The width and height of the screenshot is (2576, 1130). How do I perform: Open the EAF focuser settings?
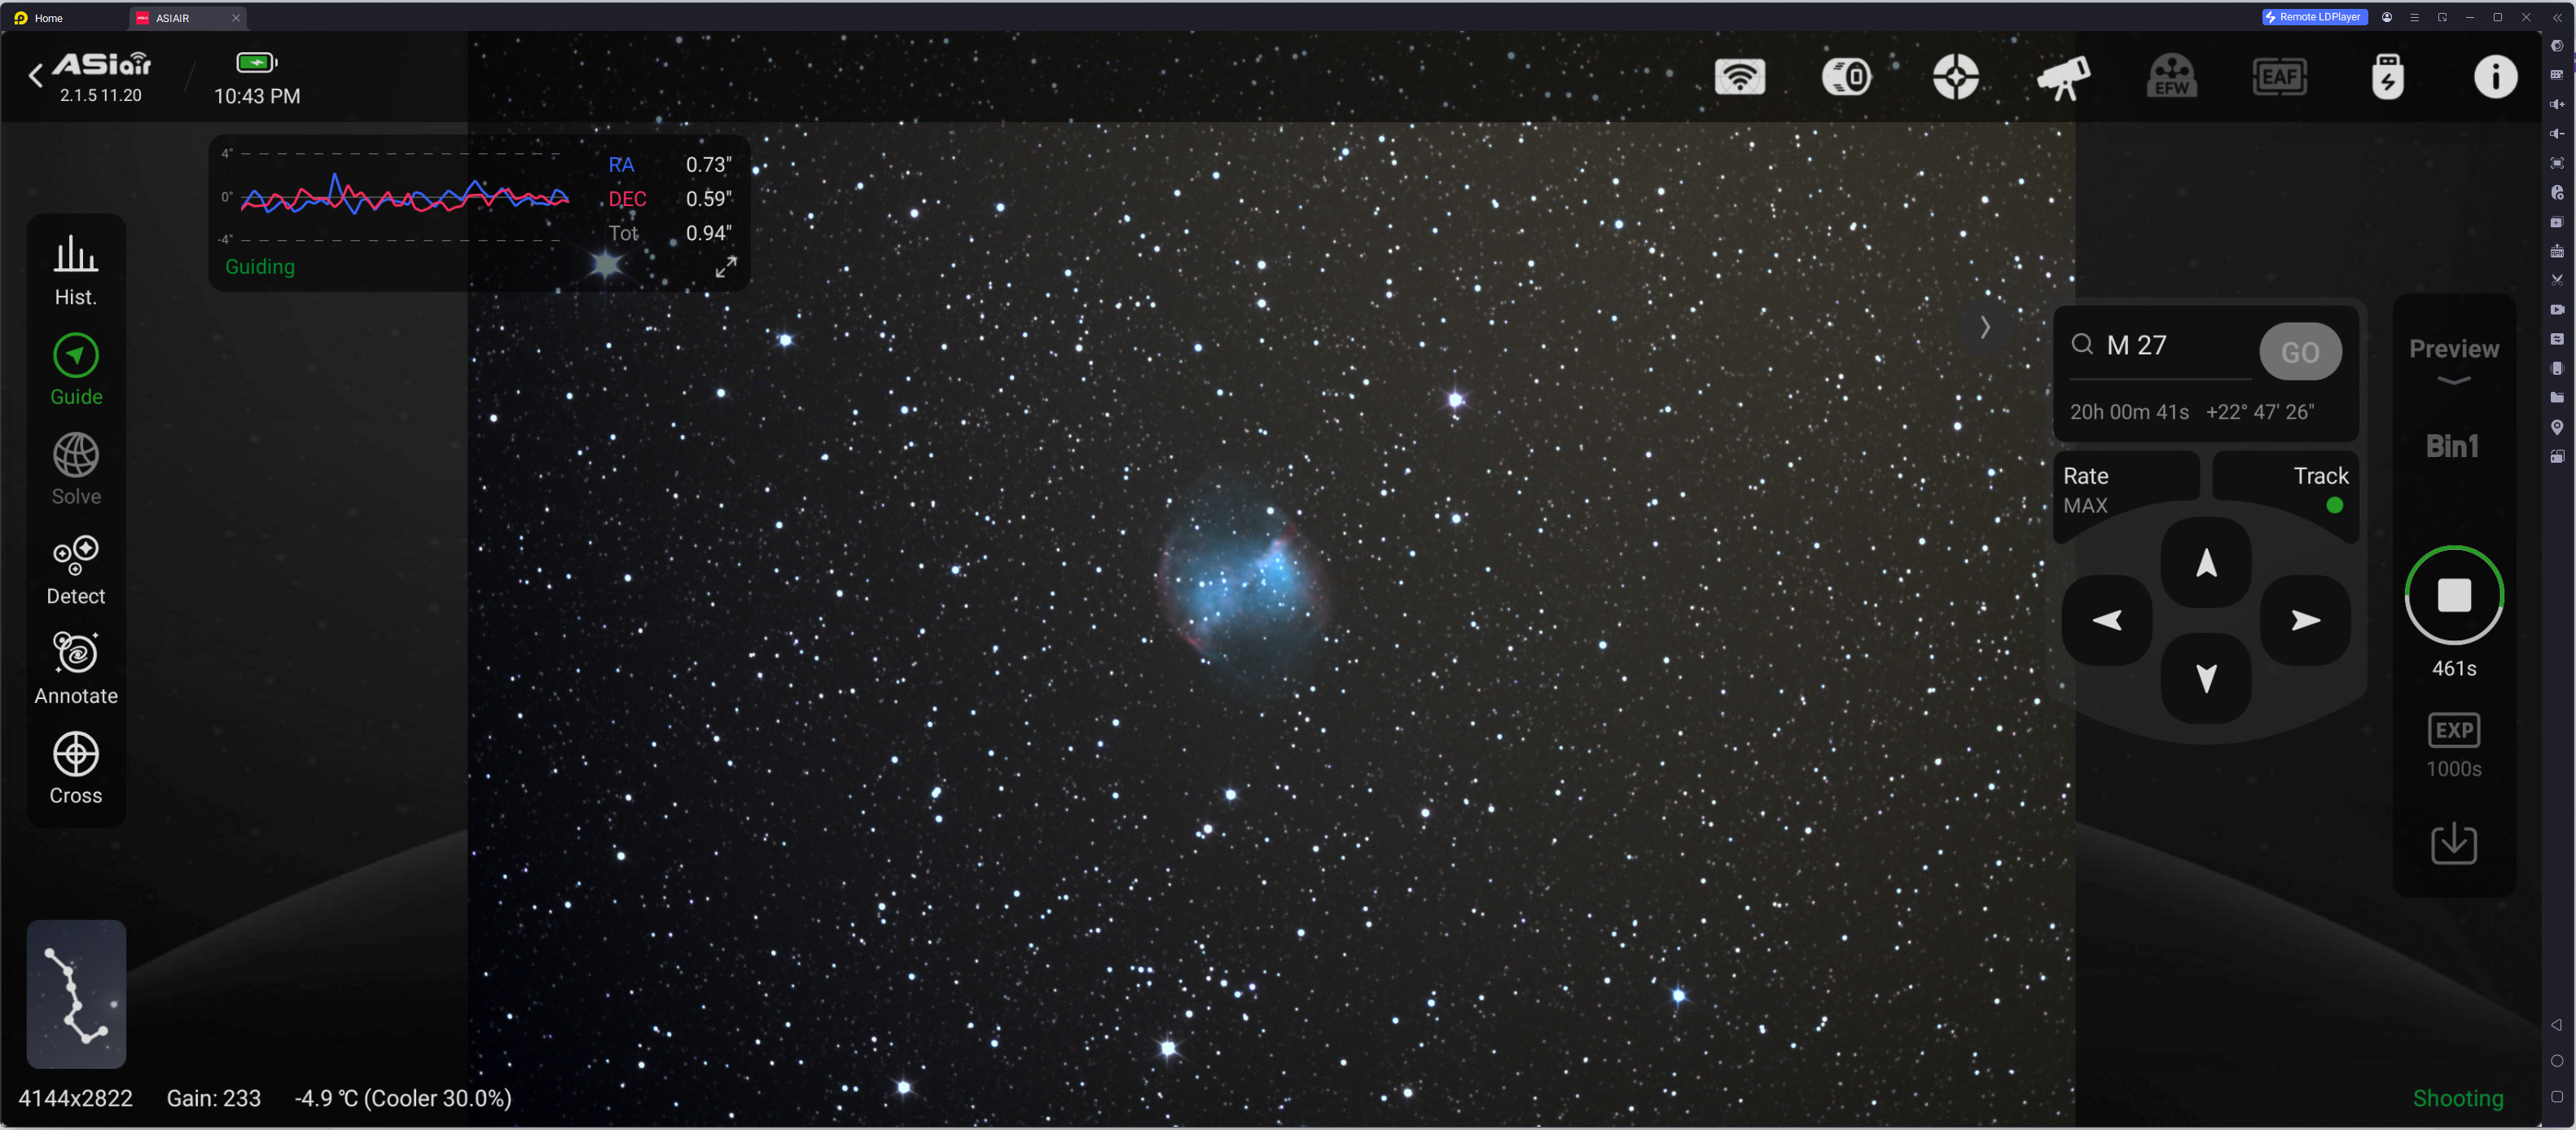[x=2279, y=77]
